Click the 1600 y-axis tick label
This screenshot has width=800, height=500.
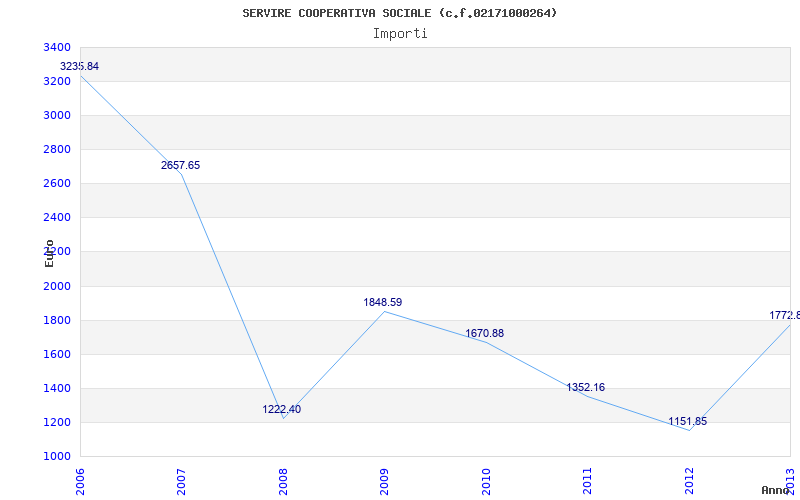[x=57, y=355]
